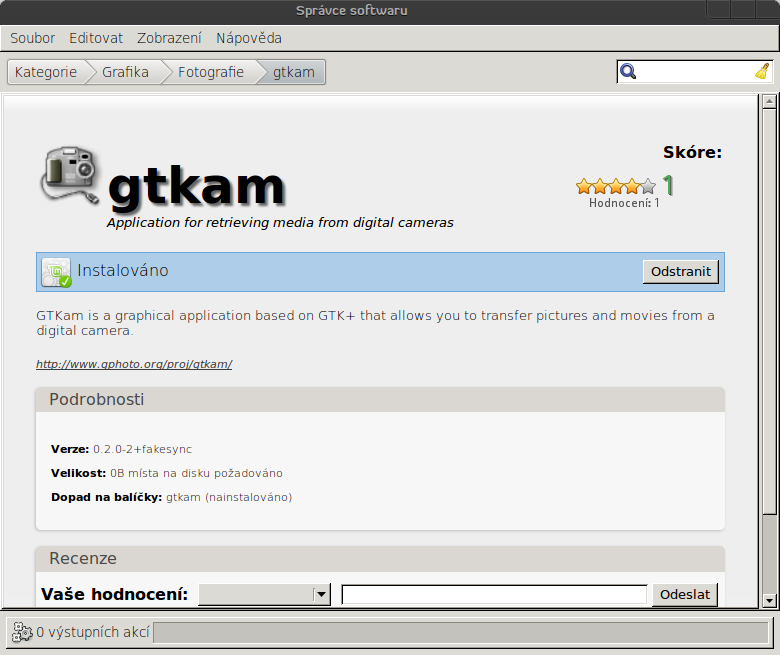The image size is (780, 655).
Task: Click the large gtkam title
Action: coord(196,187)
